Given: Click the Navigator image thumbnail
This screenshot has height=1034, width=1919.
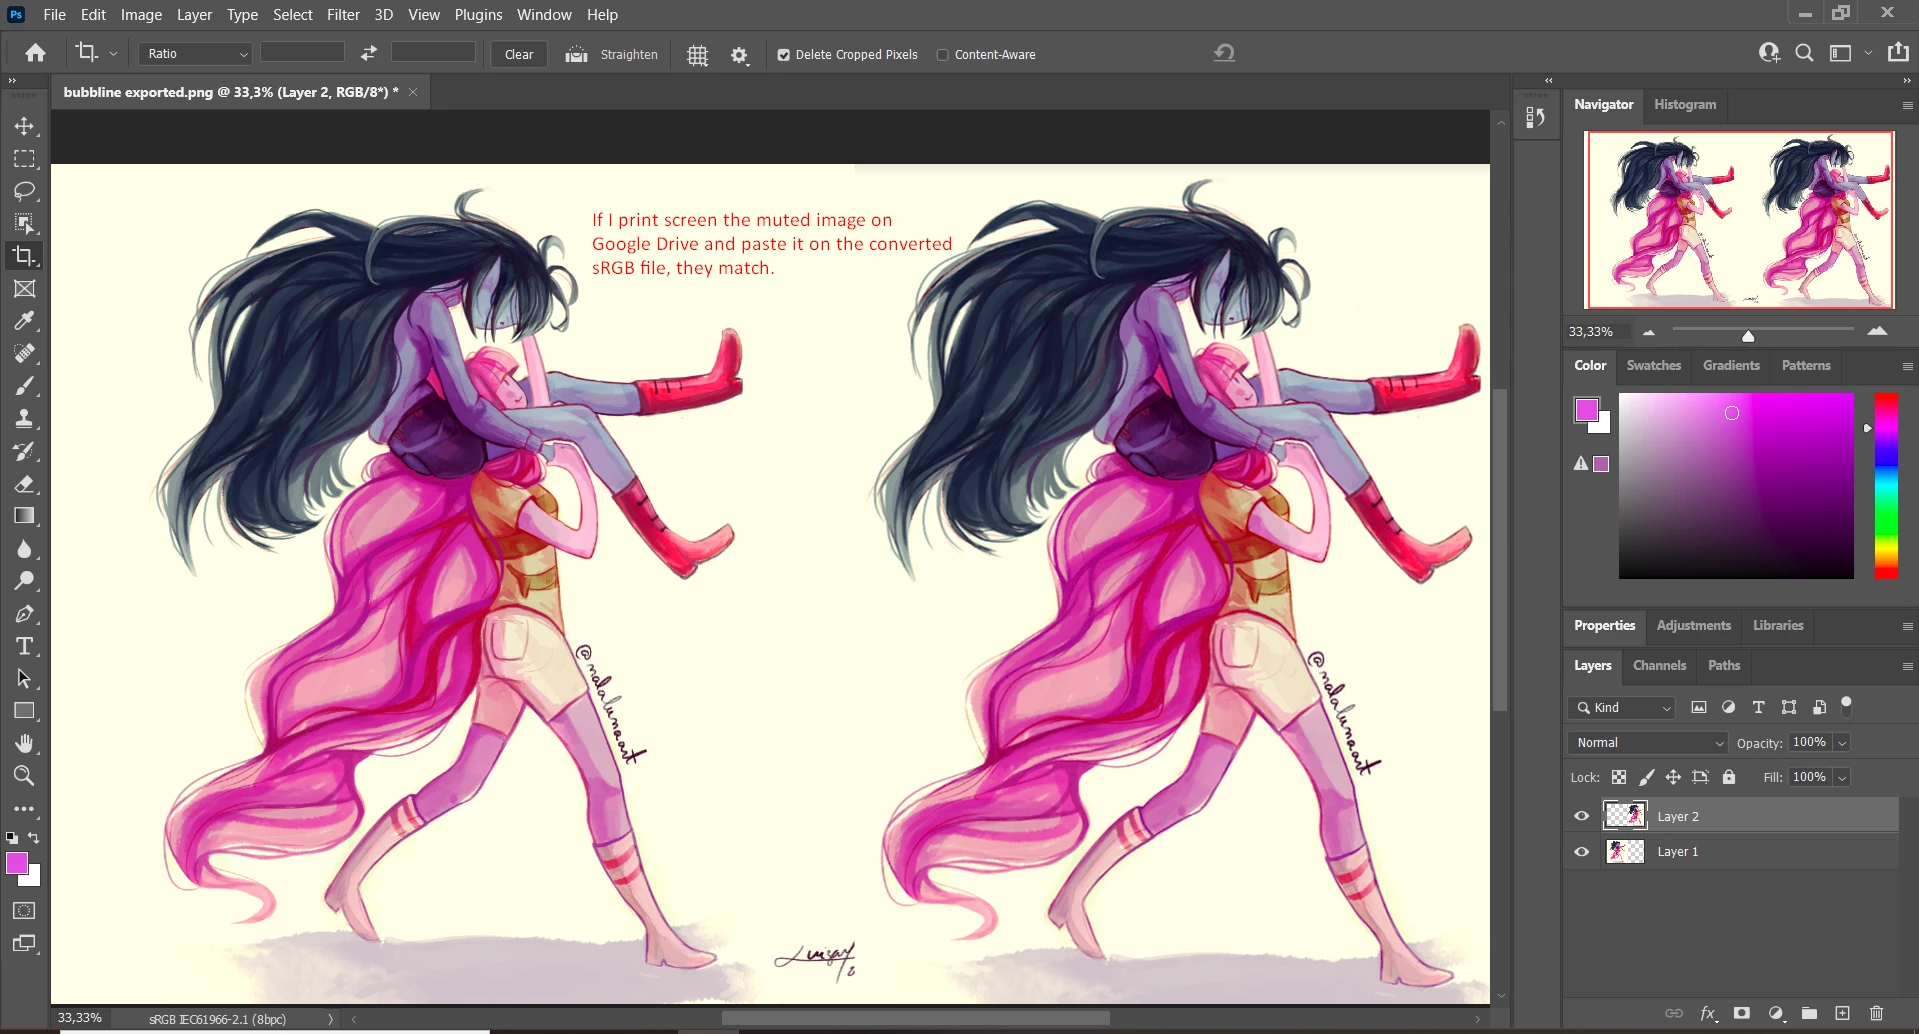Looking at the screenshot, I should pyautogui.click(x=1739, y=220).
